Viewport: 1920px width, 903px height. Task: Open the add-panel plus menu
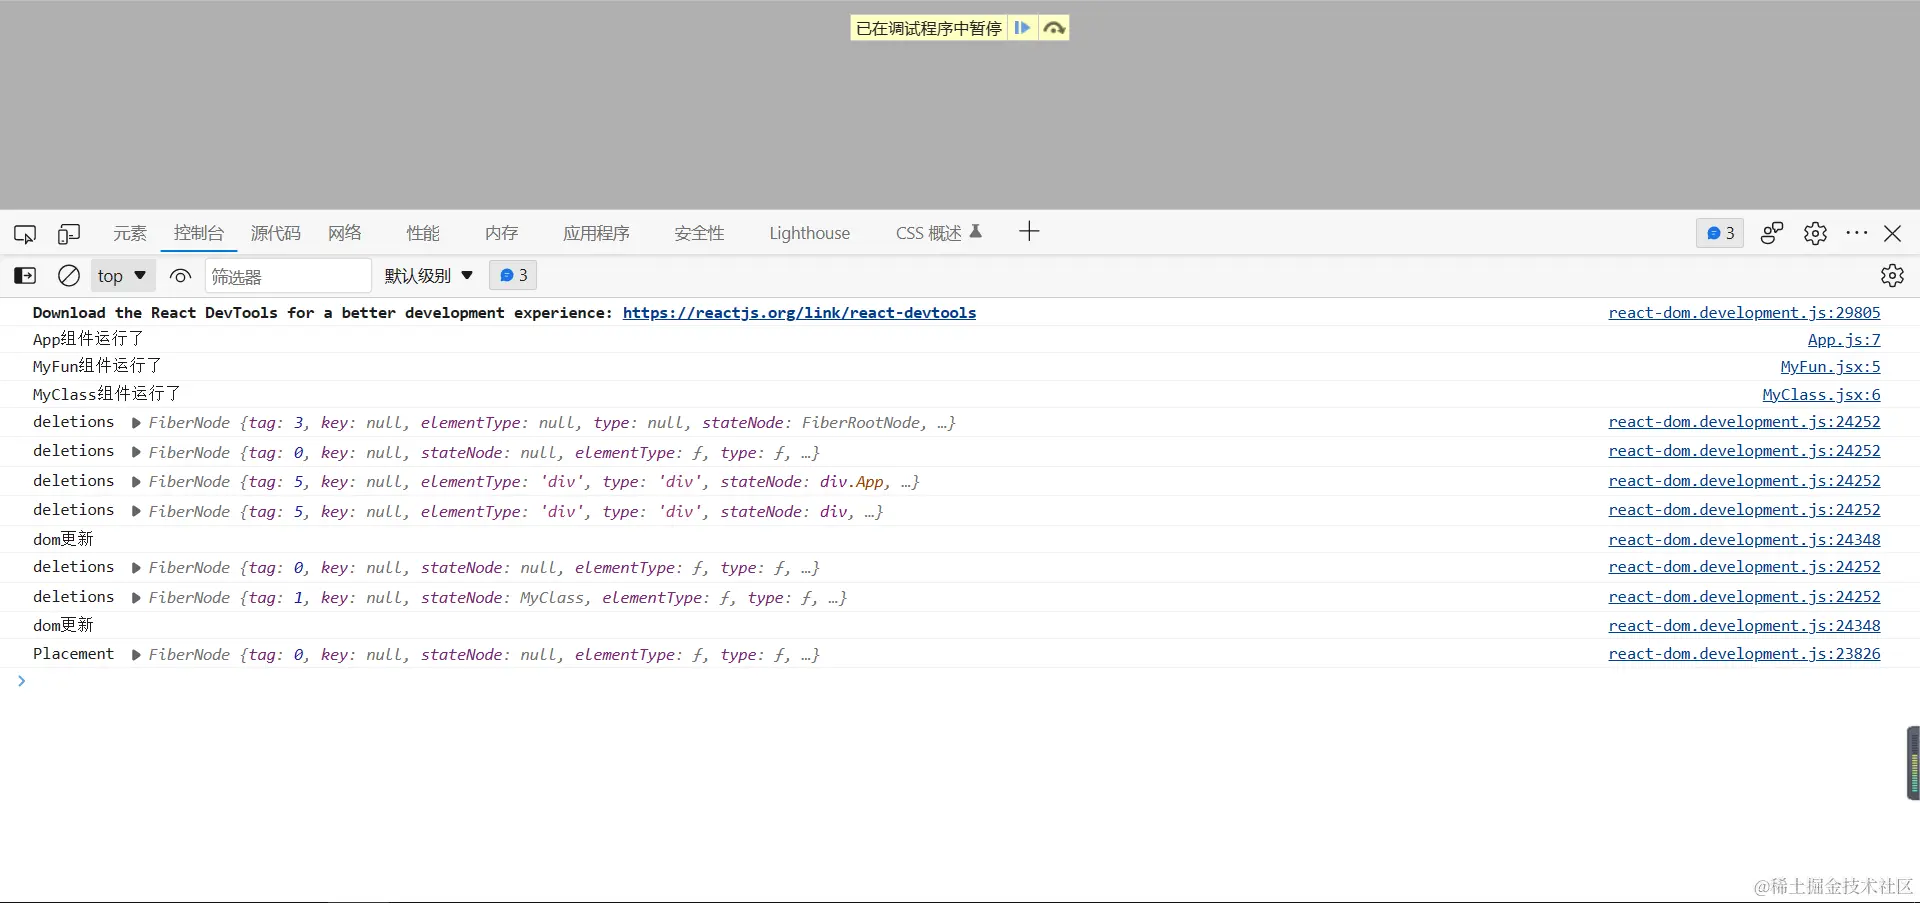point(1029,231)
